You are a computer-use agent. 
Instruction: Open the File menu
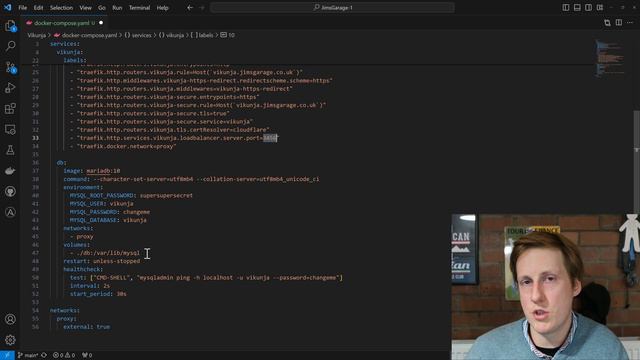coord(22,7)
